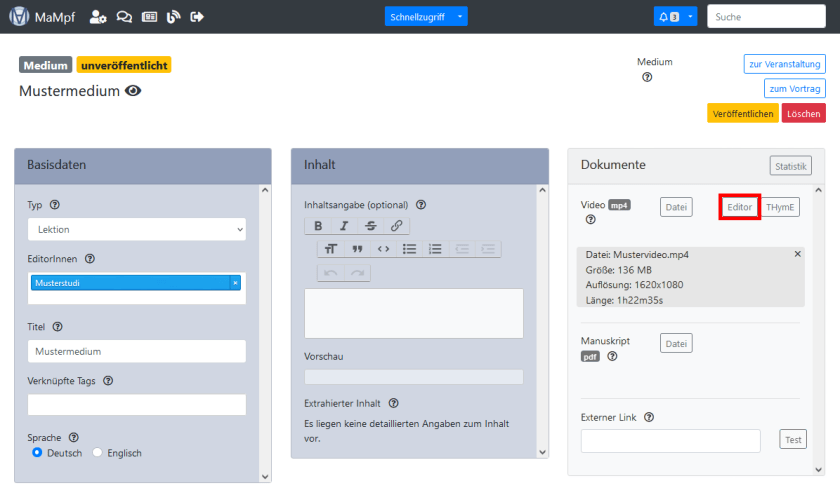840x495 pixels.
Task: Select Deutsch as the language
Action: point(37,453)
